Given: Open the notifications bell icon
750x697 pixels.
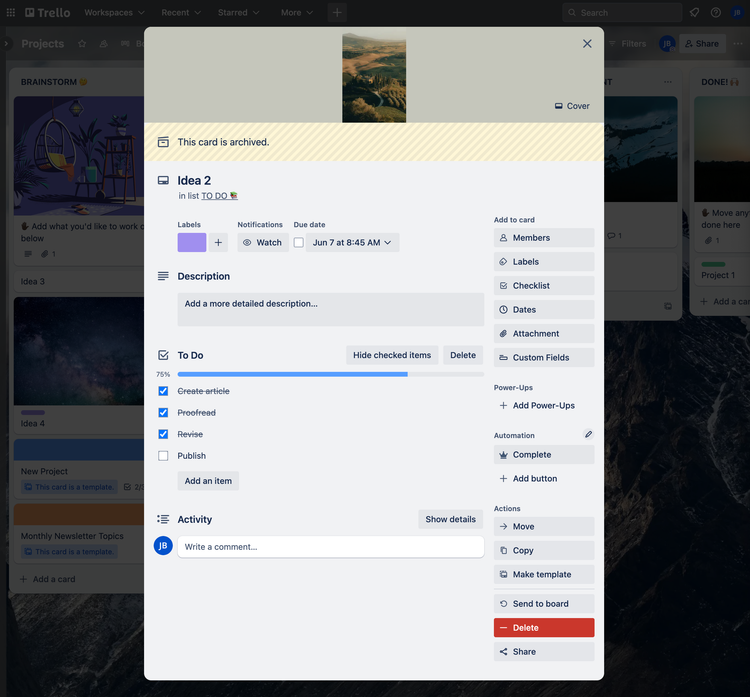Looking at the screenshot, I should point(694,13).
